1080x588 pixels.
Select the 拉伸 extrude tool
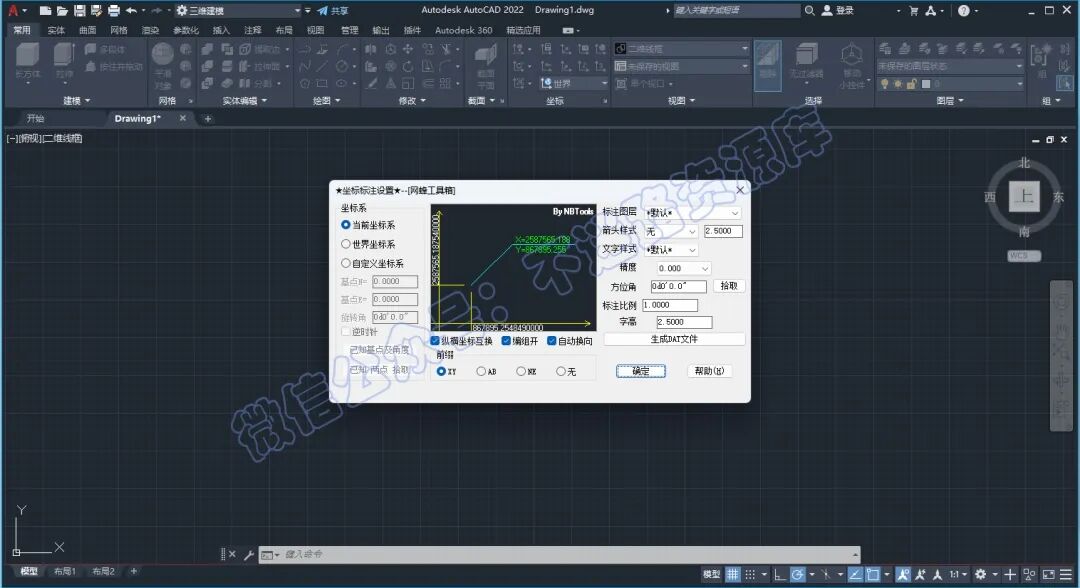pyautogui.click(x=64, y=61)
